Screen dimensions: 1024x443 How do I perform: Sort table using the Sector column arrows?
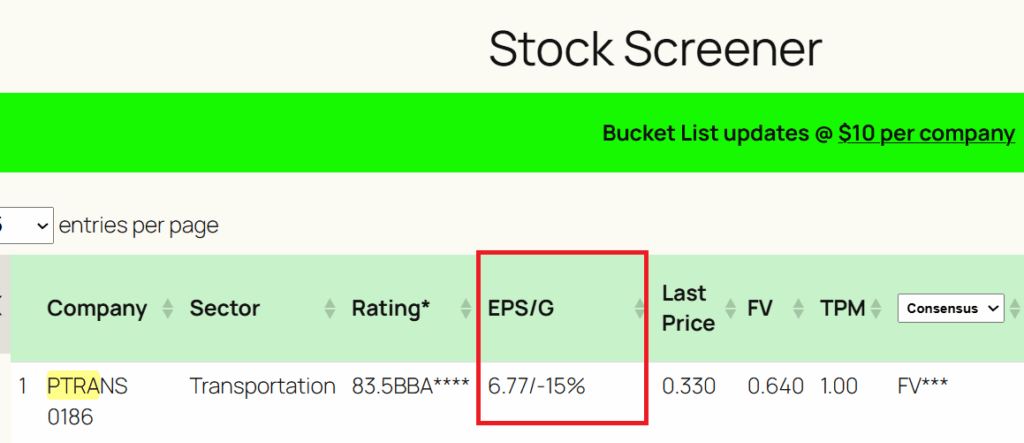coord(330,309)
